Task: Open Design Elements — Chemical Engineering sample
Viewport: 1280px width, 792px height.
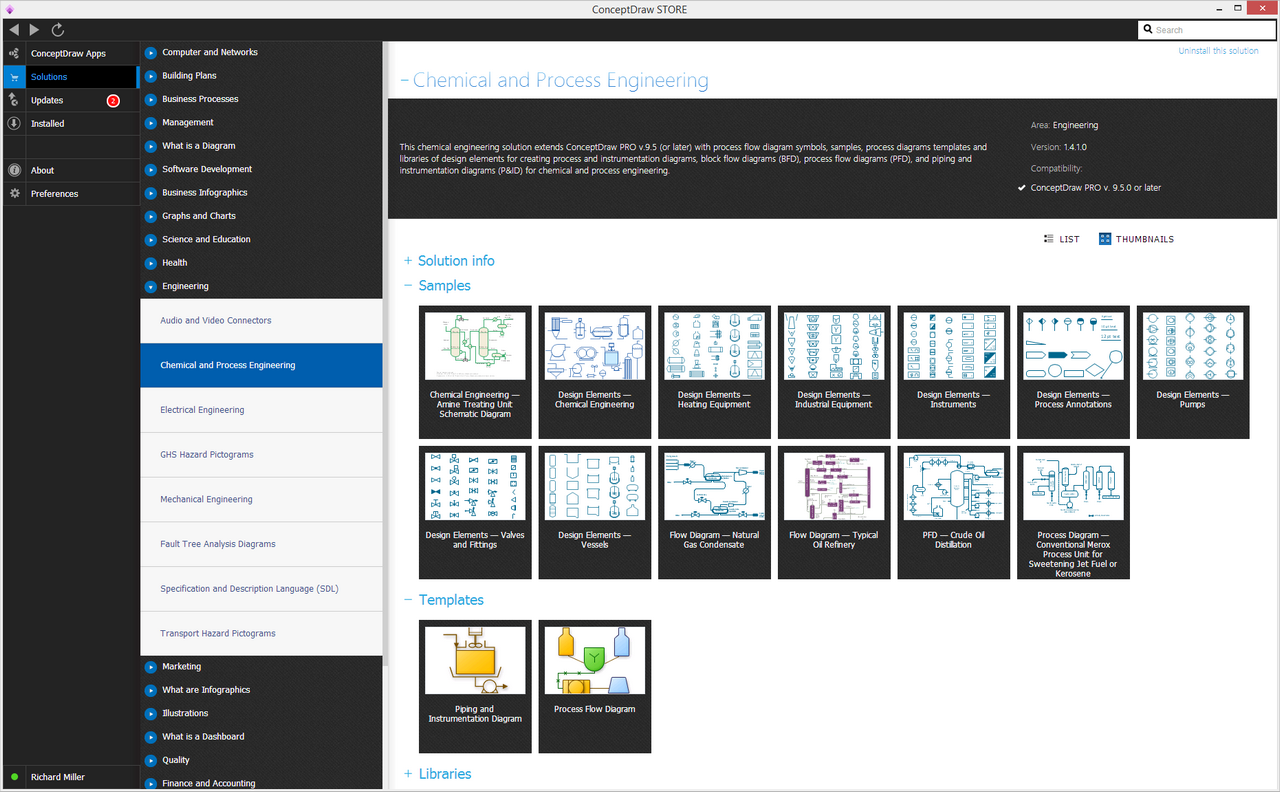Action: coord(595,372)
